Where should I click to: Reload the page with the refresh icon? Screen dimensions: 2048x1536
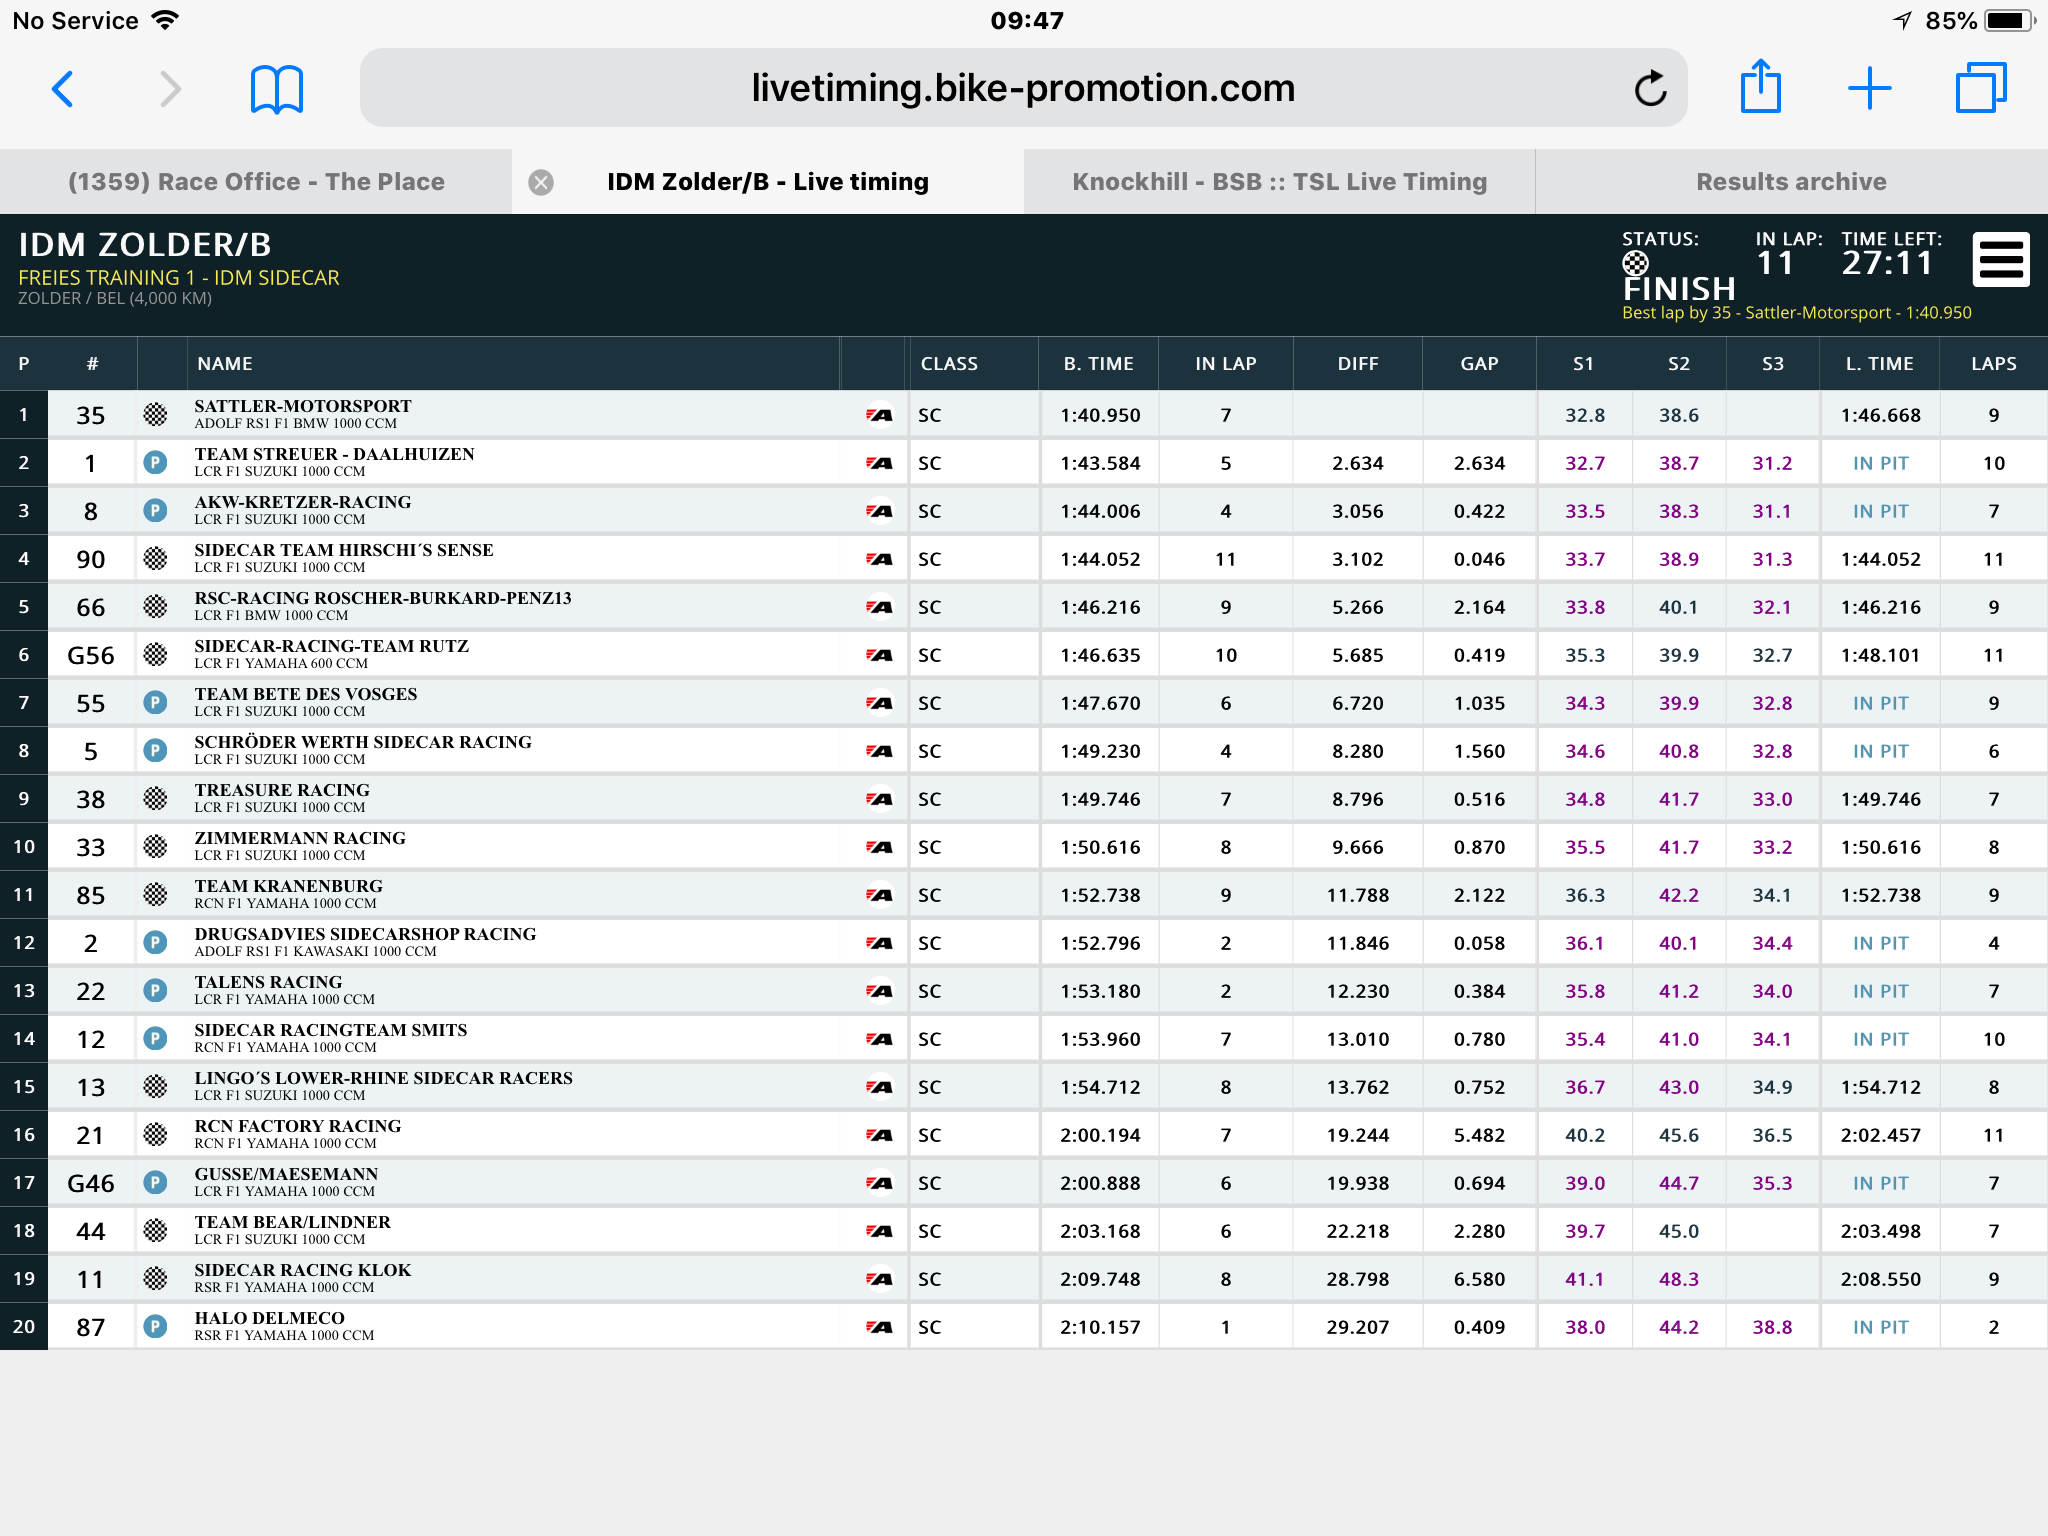coord(1650,89)
